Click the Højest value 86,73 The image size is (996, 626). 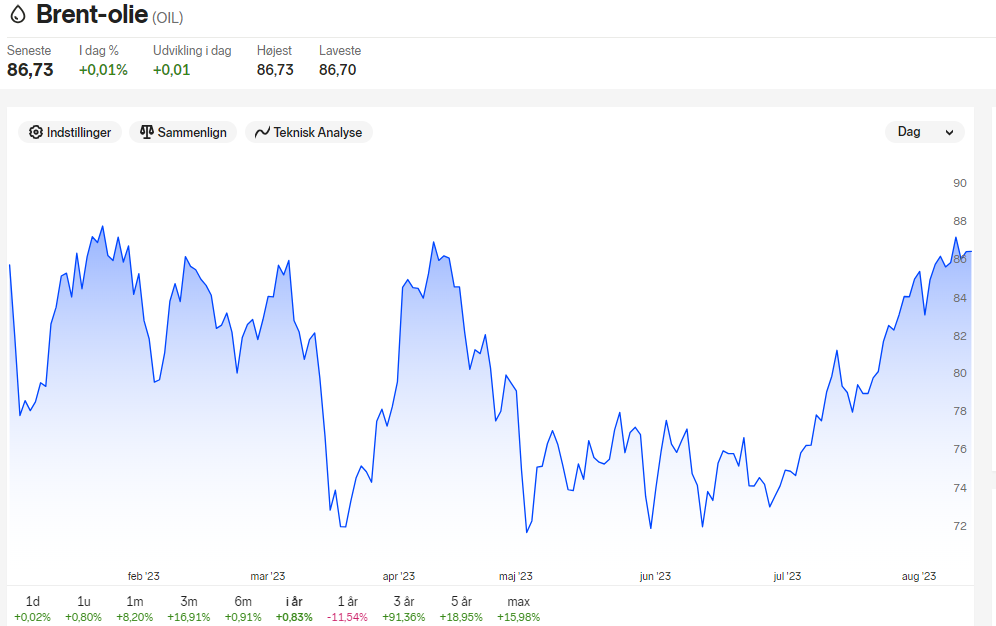(275, 70)
